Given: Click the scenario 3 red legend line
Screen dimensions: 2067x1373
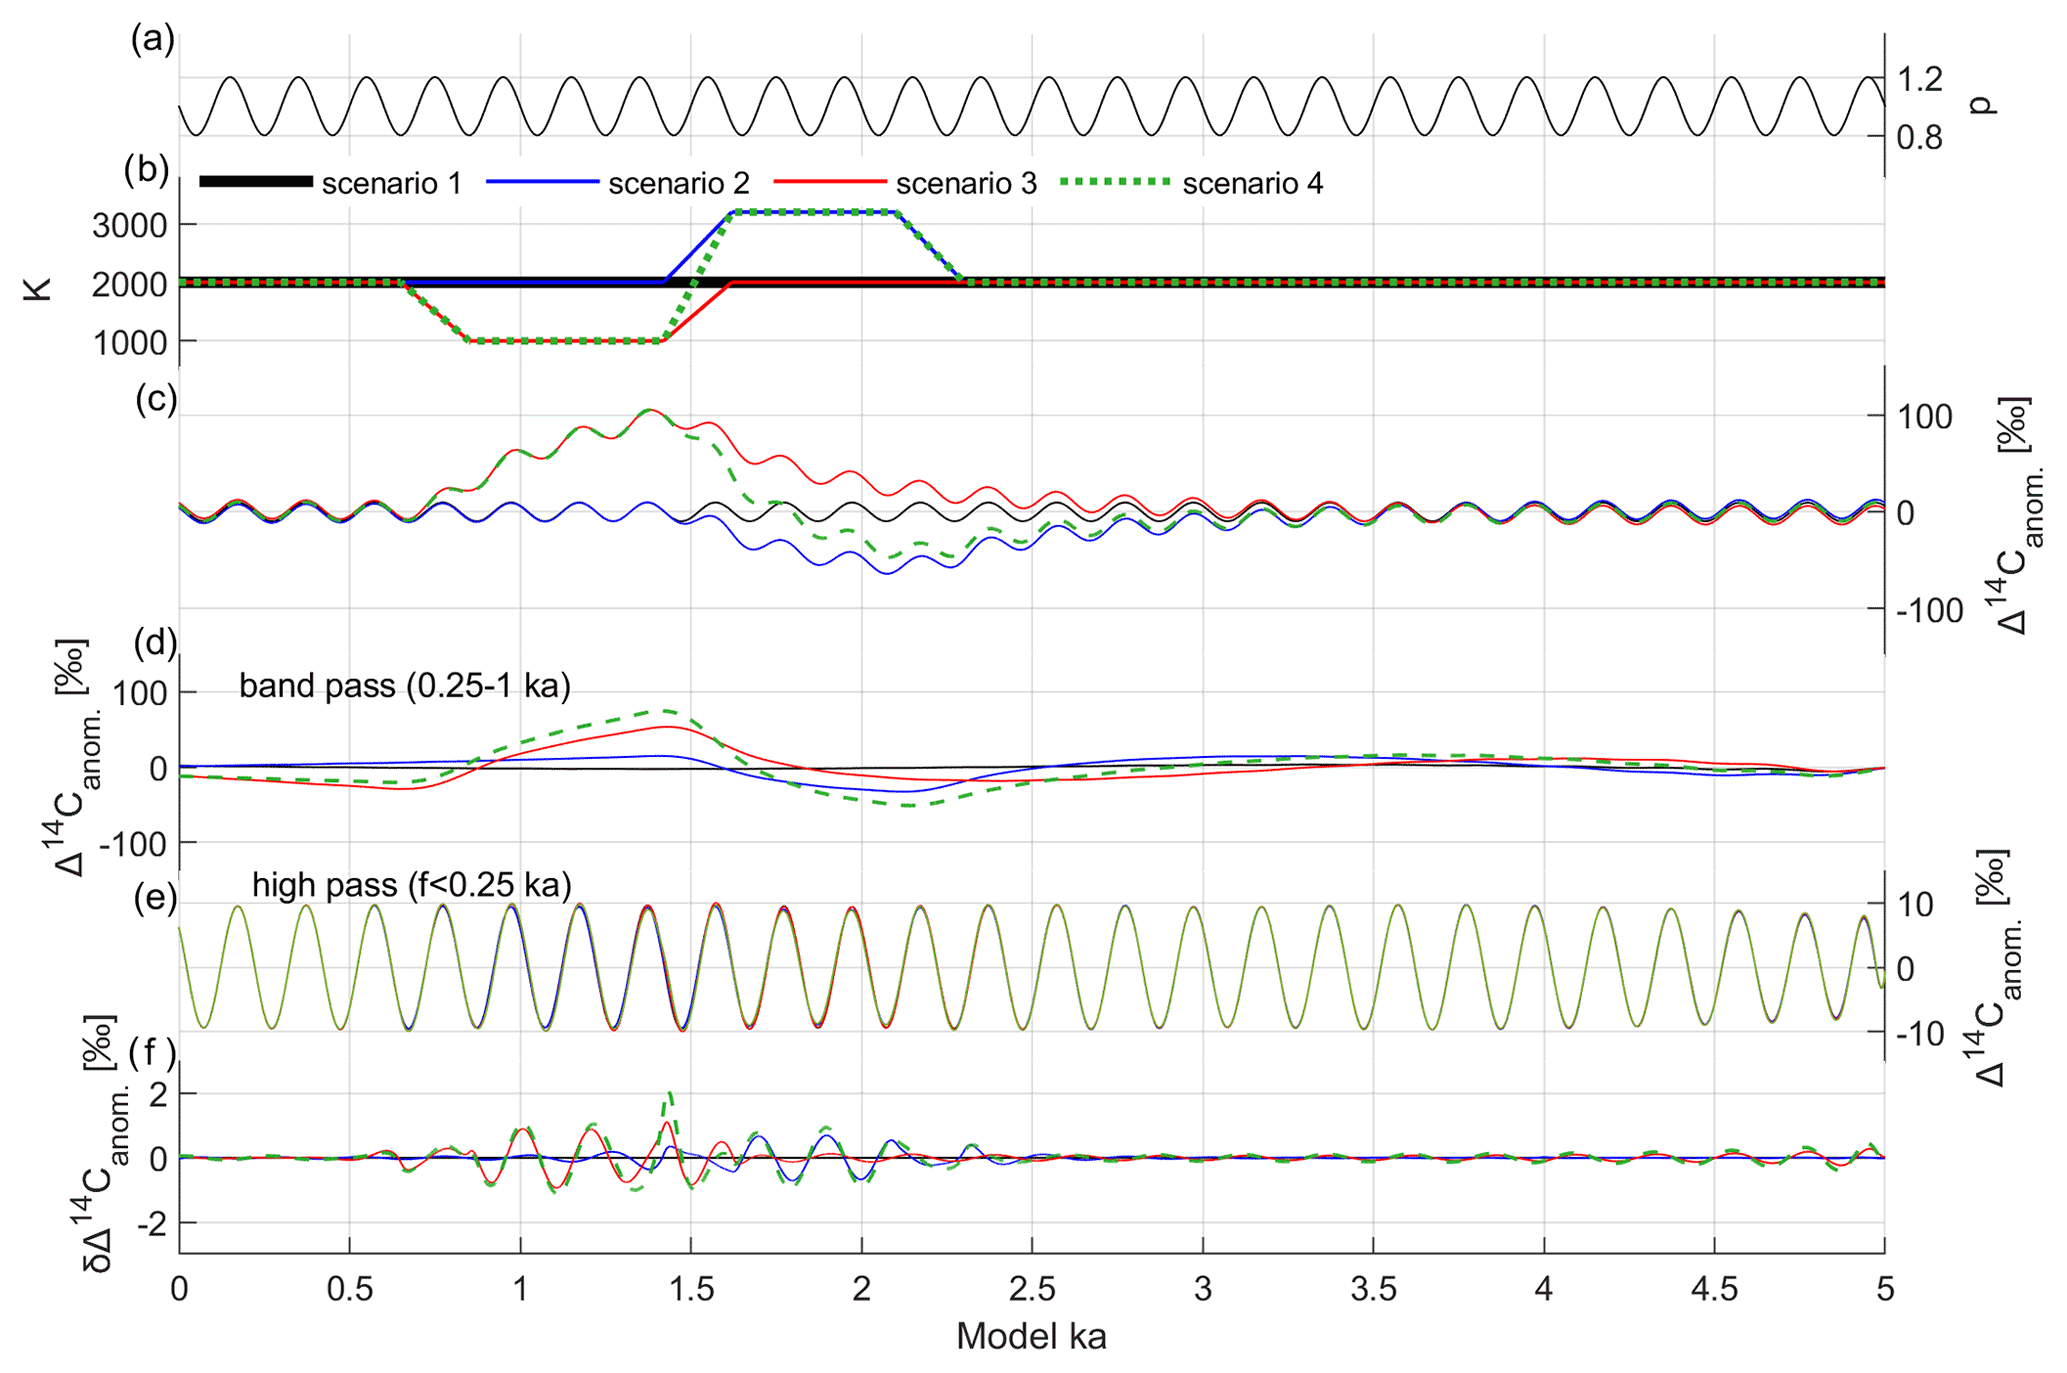Looking at the screenshot, I should point(829,182).
